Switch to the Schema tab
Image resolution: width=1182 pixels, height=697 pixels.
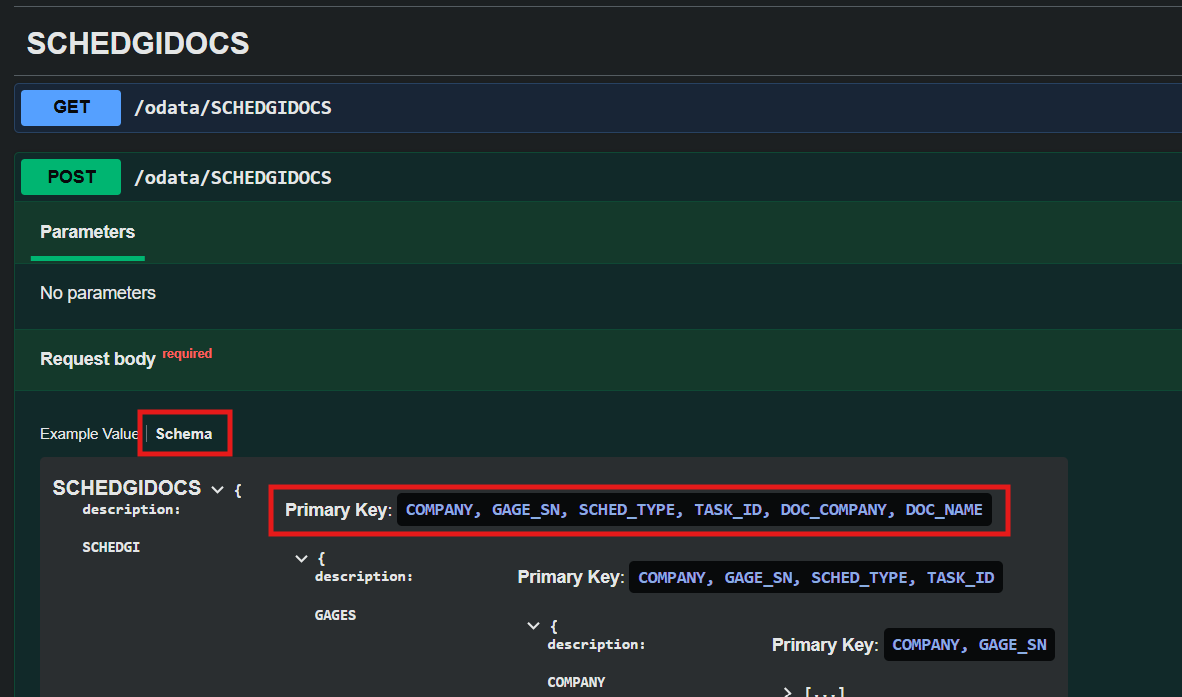coord(184,434)
